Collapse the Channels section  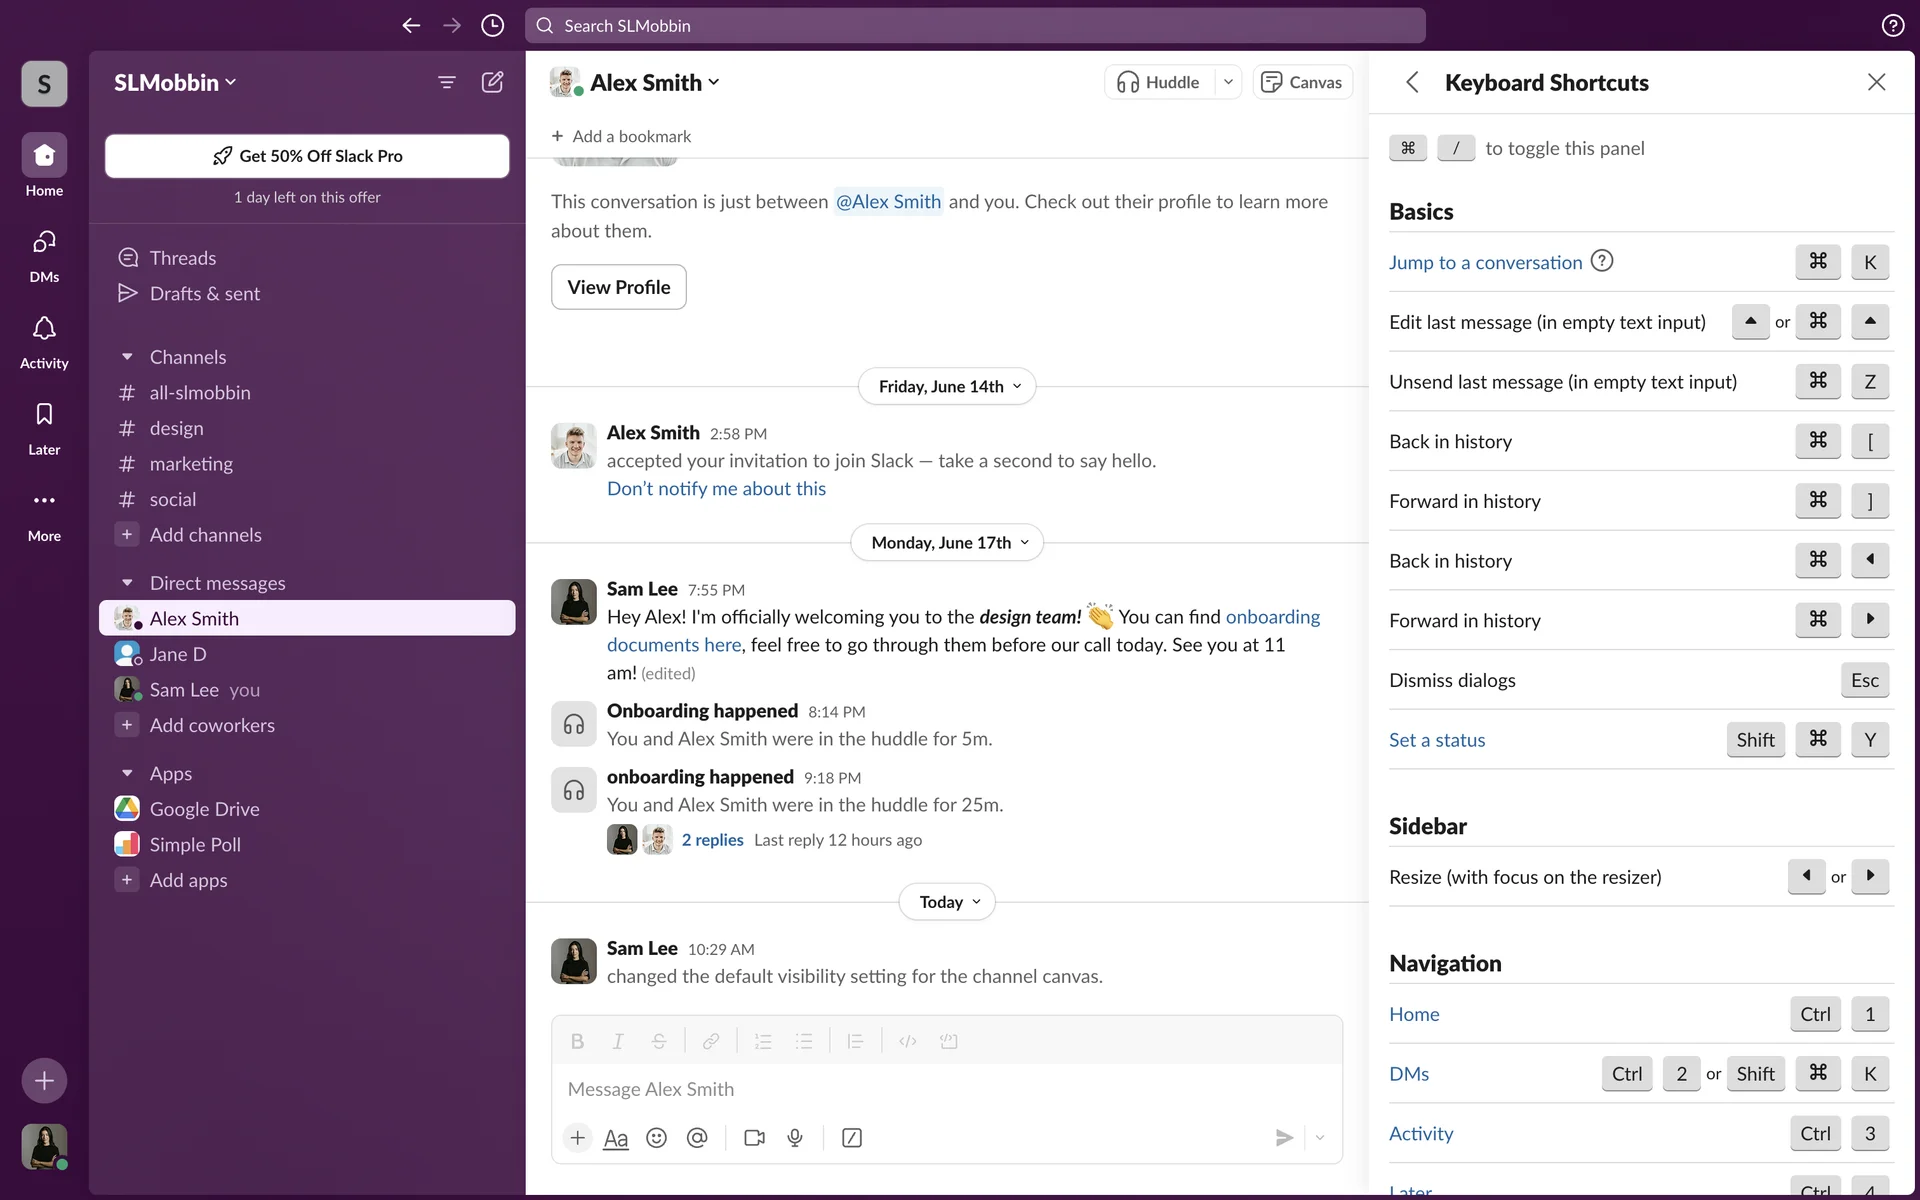click(127, 357)
